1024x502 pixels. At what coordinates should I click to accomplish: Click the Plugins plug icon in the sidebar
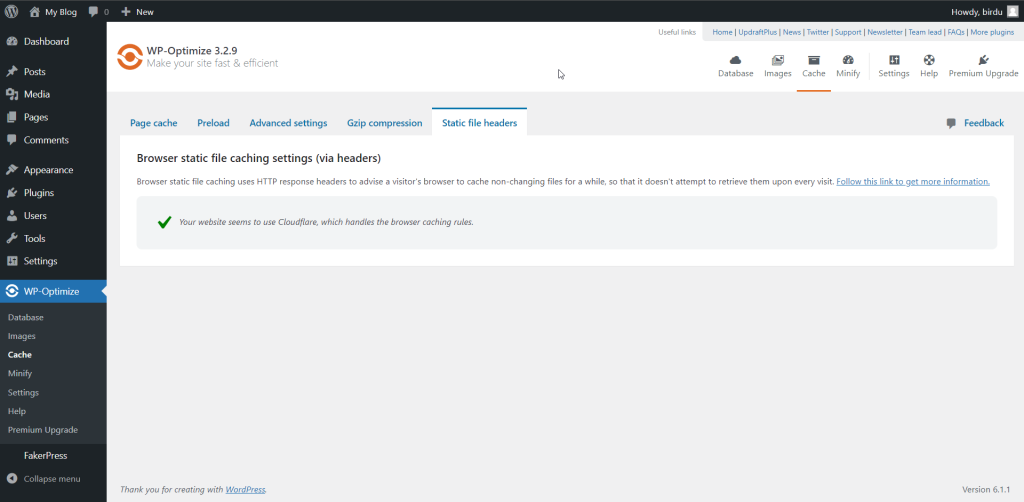click(x=12, y=193)
